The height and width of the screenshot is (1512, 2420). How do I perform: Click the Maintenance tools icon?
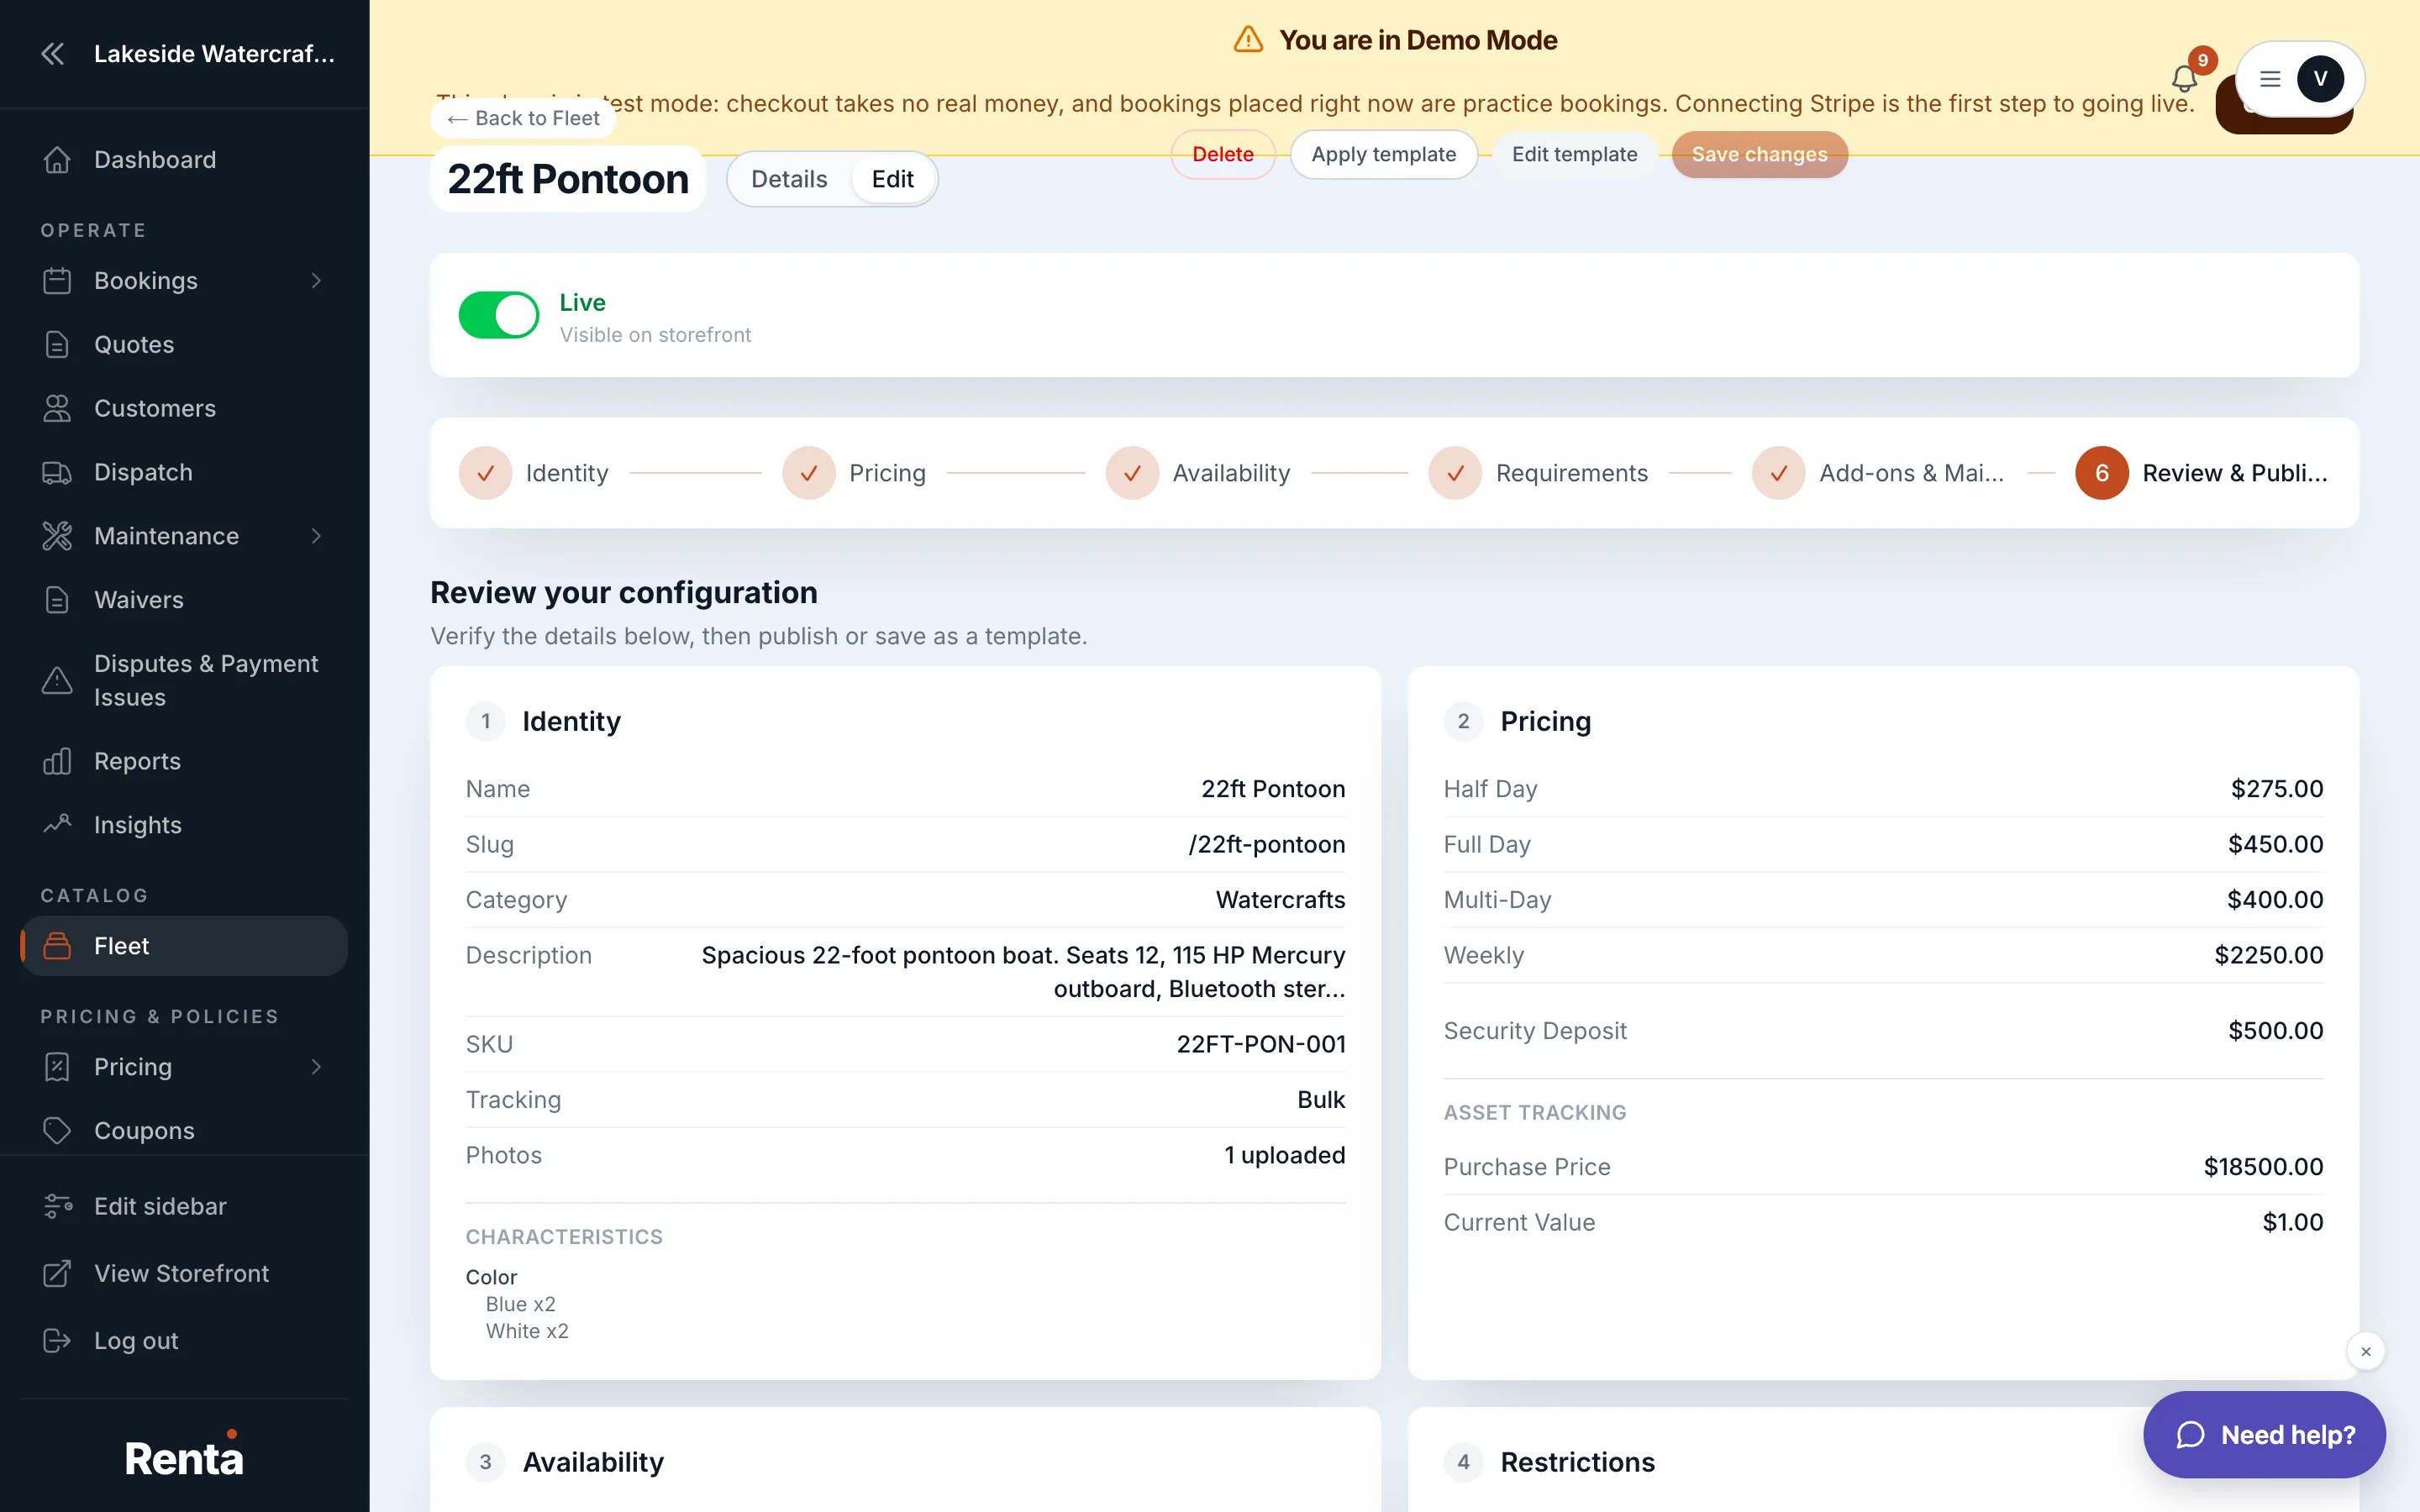(x=57, y=536)
